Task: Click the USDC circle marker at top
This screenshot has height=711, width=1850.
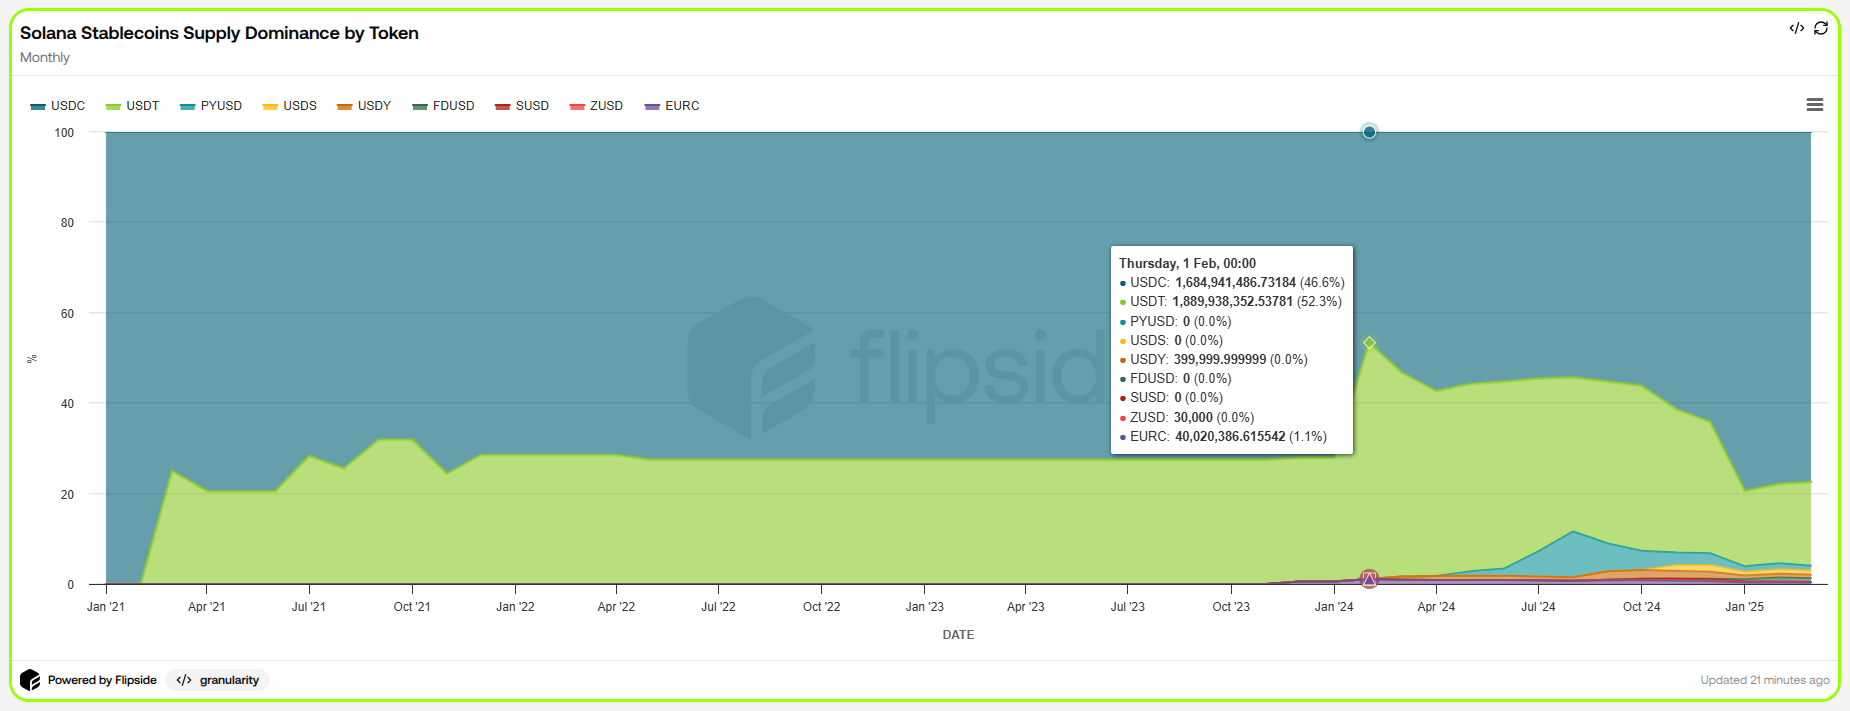Action: [1369, 132]
